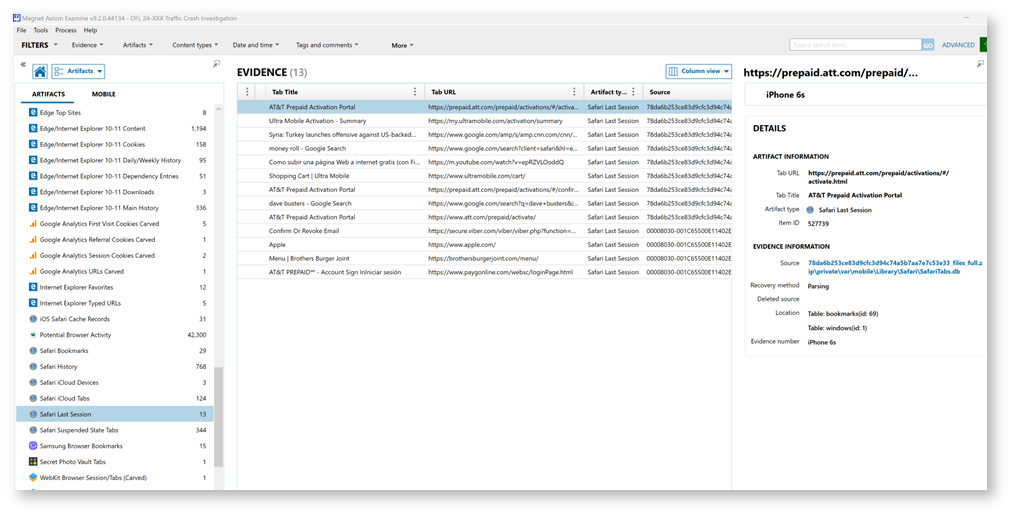This screenshot has width=1014, height=517.
Task: Select AT&T PREPAID Account Sign row
Action: pyautogui.click(x=484, y=272)
